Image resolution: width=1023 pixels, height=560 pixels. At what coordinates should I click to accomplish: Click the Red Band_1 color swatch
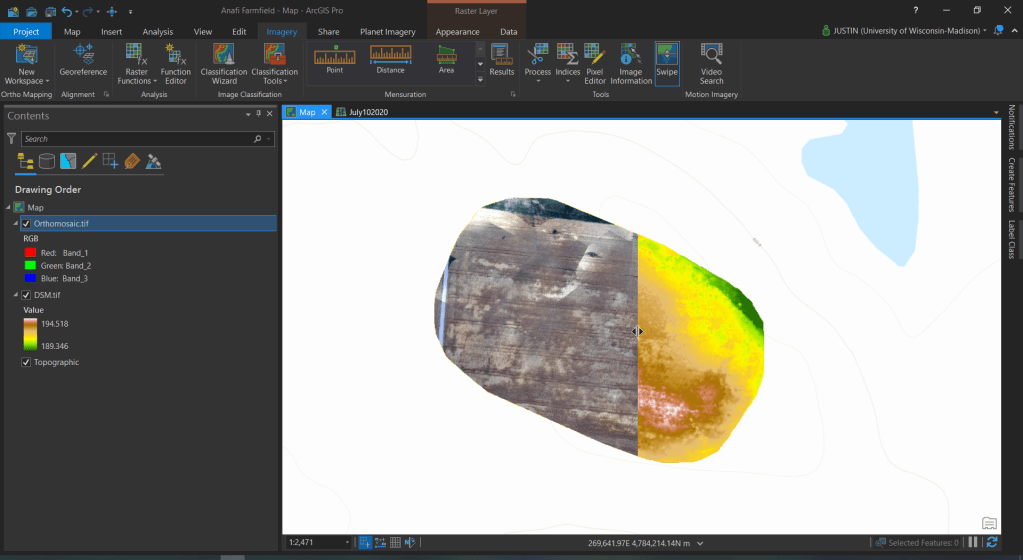point(28,253)
